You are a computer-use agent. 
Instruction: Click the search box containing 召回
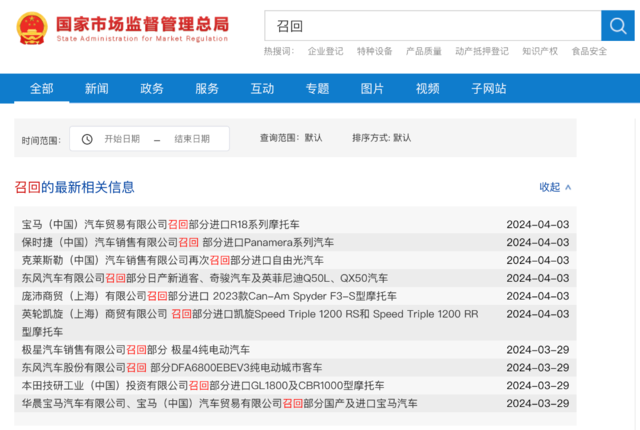click(432, 26)
